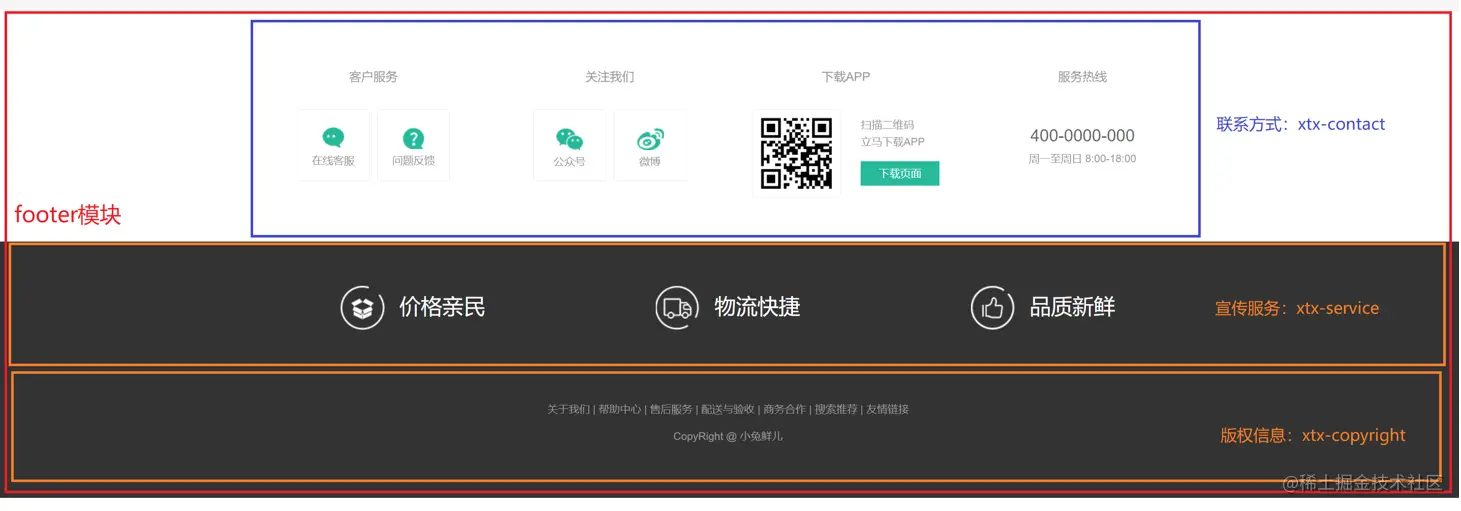Click the 品质新鲜 label text
1461x511 pixels.
tap(1072, 307)
